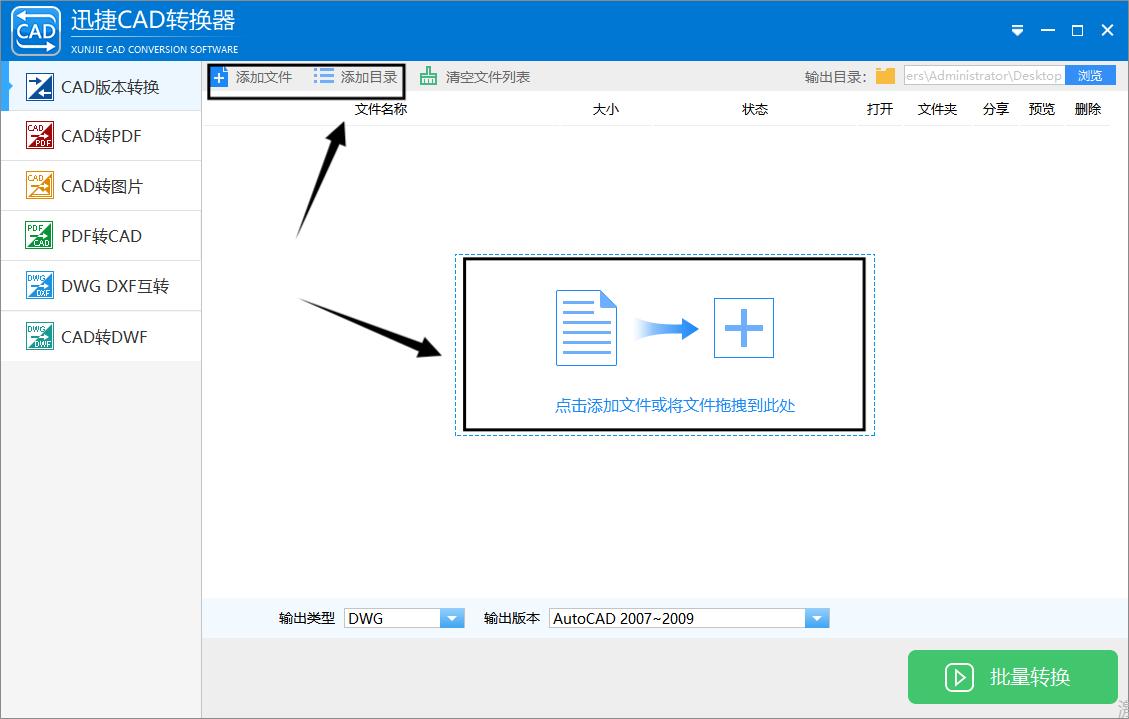
Task: Click the 输出类型 dropdown arrow
Action: 454,617
